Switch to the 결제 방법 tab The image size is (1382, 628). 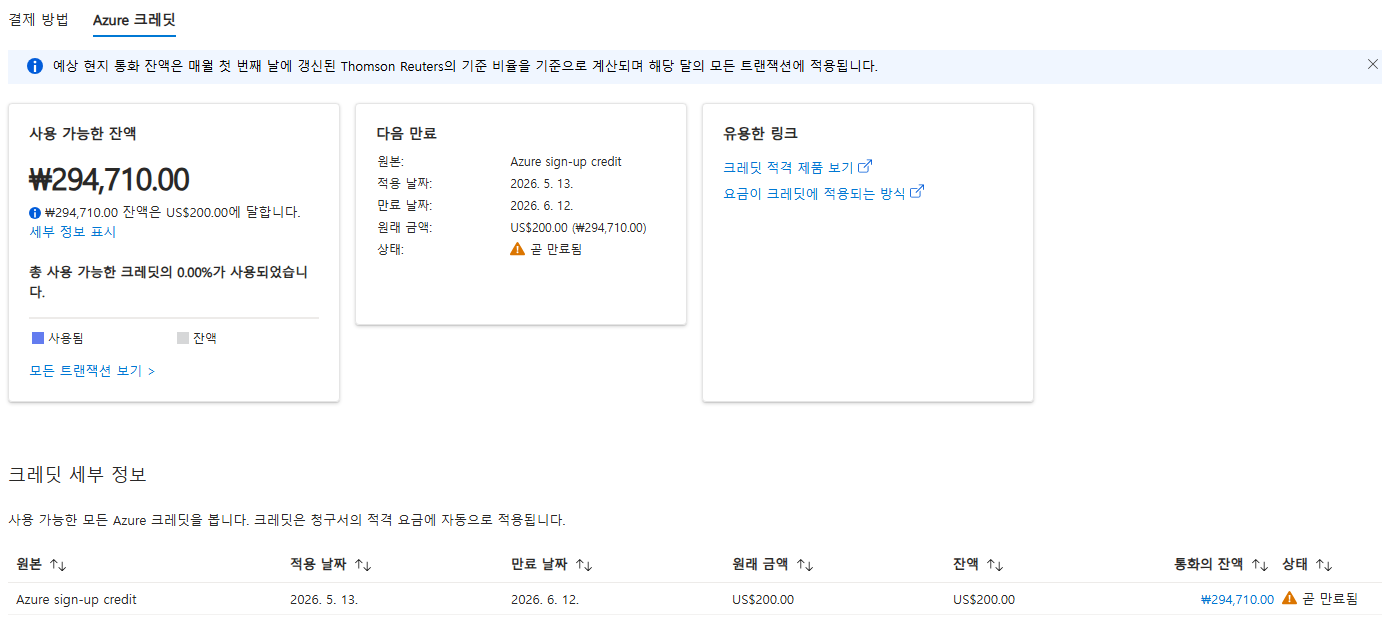pyautogui.click(x=38, y=19)
